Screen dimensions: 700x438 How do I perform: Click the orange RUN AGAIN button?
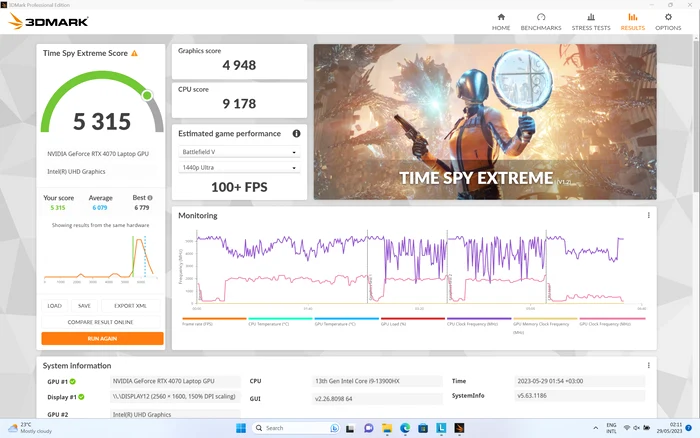point(102,338)
